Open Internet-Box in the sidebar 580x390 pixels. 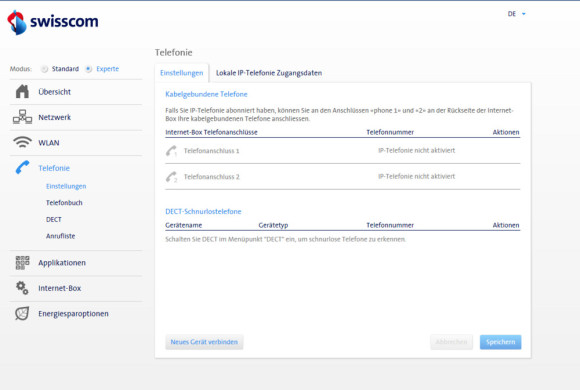click(x=60, y=288)
